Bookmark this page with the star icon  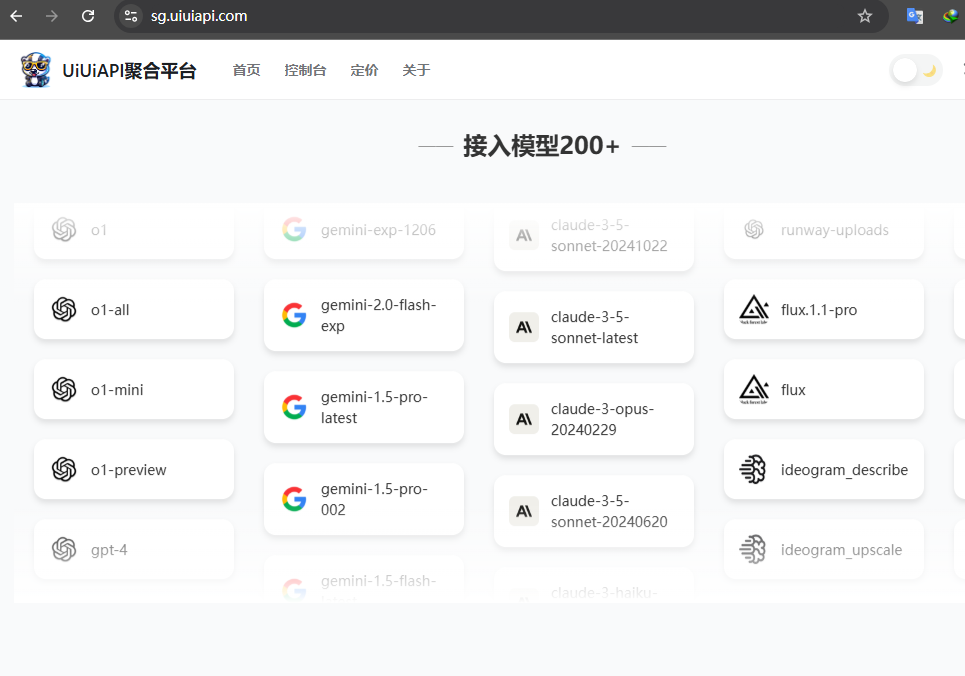click(865, 16)
